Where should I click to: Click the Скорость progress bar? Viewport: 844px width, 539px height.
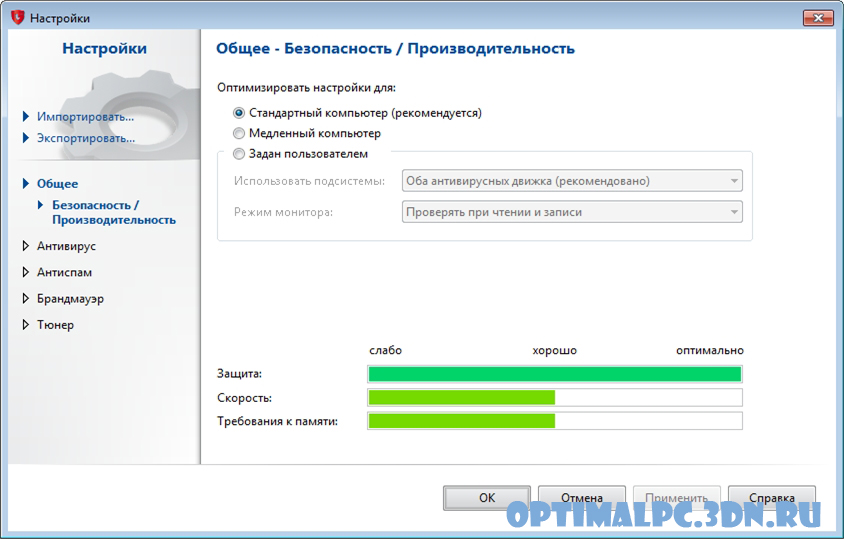pos(555,397)
